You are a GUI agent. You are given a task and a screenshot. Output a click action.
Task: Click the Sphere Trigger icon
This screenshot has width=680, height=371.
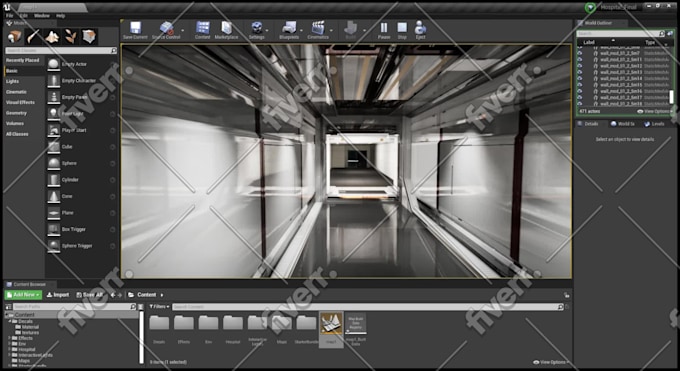(53, 246)
